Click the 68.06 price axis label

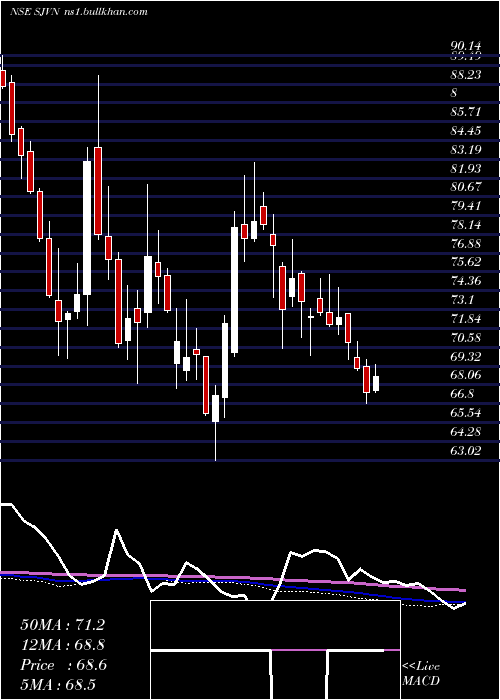pyautogui.click(x=465, y=375)
